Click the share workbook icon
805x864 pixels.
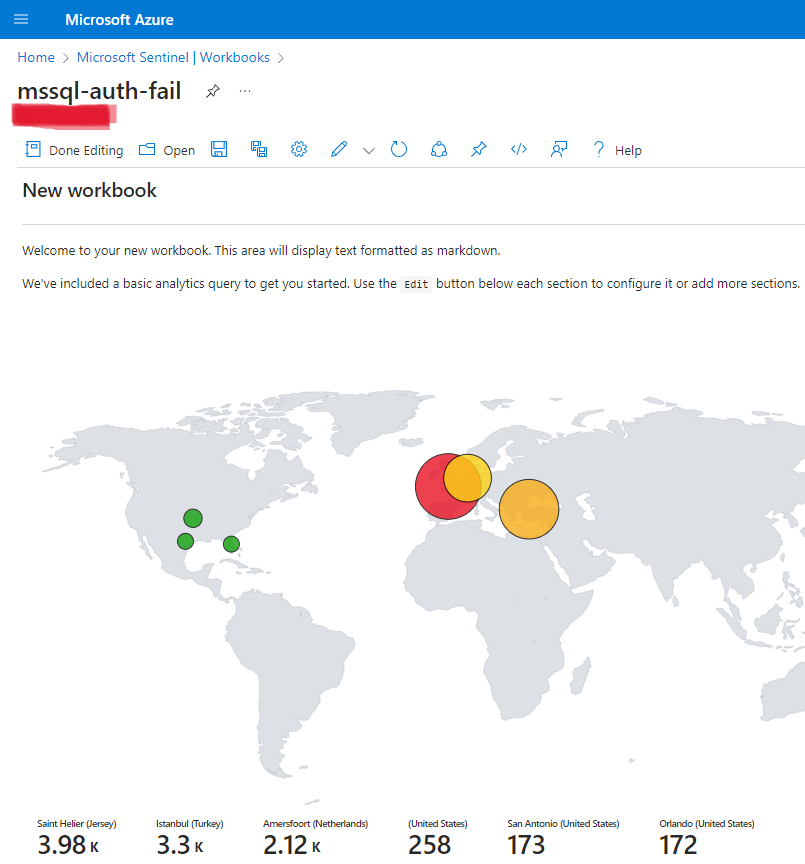439,149
